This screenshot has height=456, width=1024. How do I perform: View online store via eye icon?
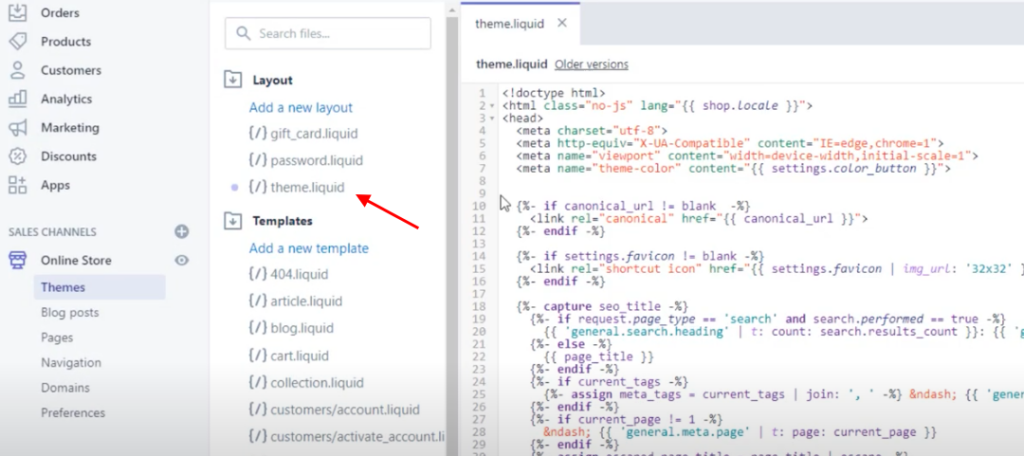click(x=182, y=260)
